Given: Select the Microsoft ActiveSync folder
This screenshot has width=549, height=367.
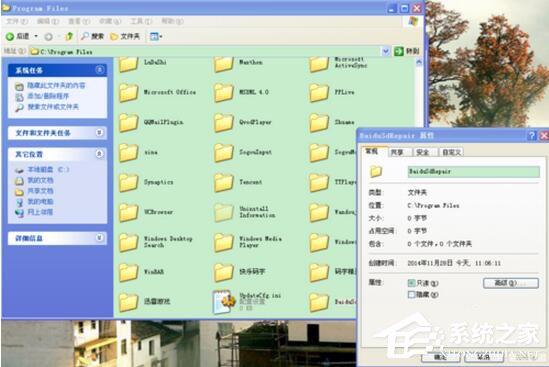Looking at the screenshot, I should coord(338,63).
